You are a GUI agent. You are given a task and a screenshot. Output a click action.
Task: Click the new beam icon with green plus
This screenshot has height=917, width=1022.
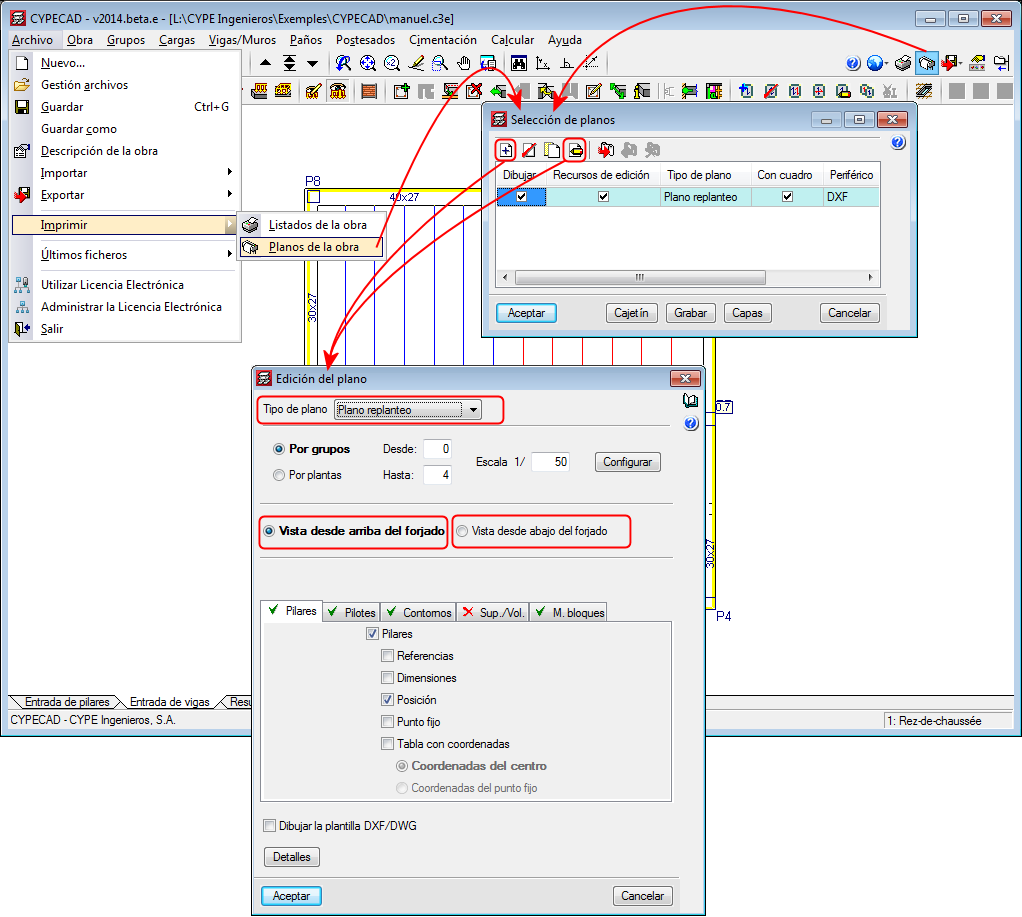tap(402, 91)
